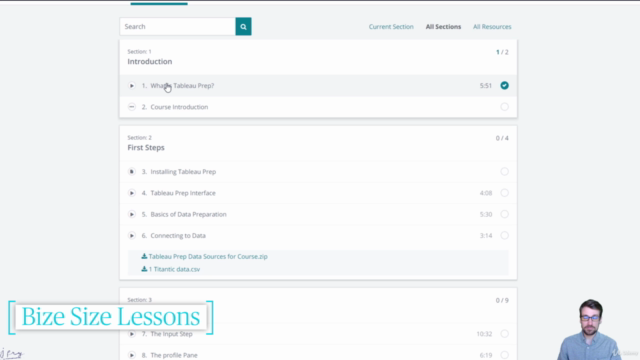This screenshot has width=640, height=360.
Task: Play Basics of Data Preparation icon
Action: tap(131, 214)
